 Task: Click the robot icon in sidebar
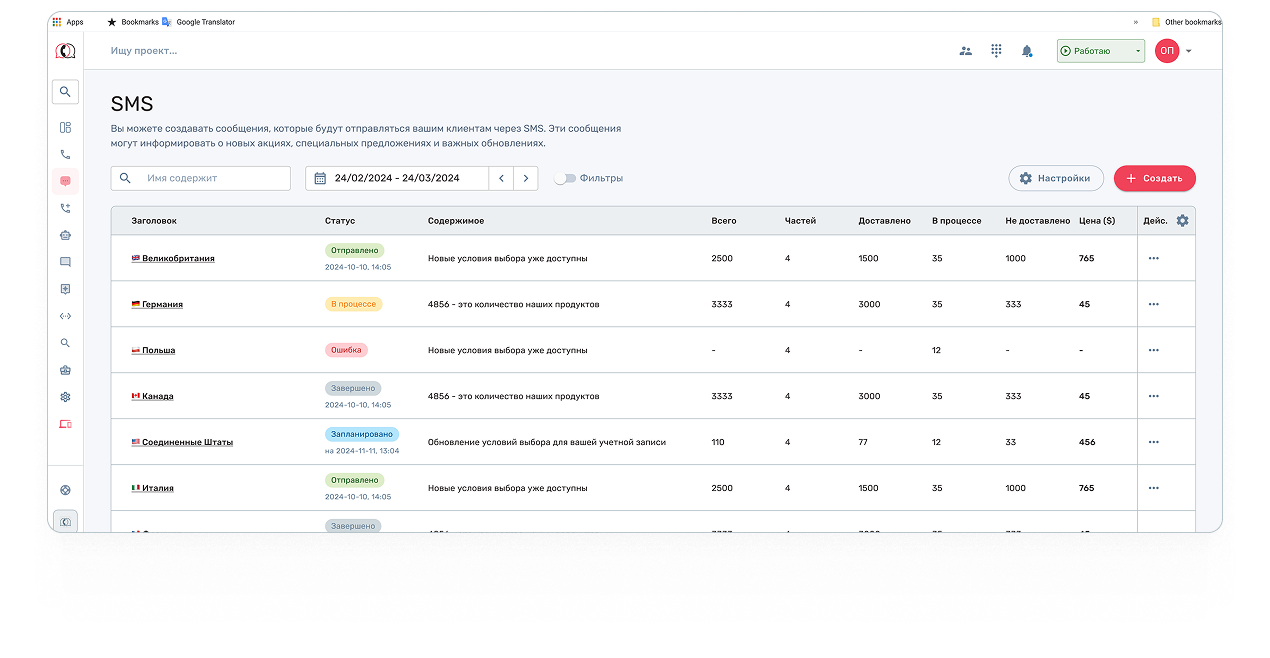click(x=65, y=236)
